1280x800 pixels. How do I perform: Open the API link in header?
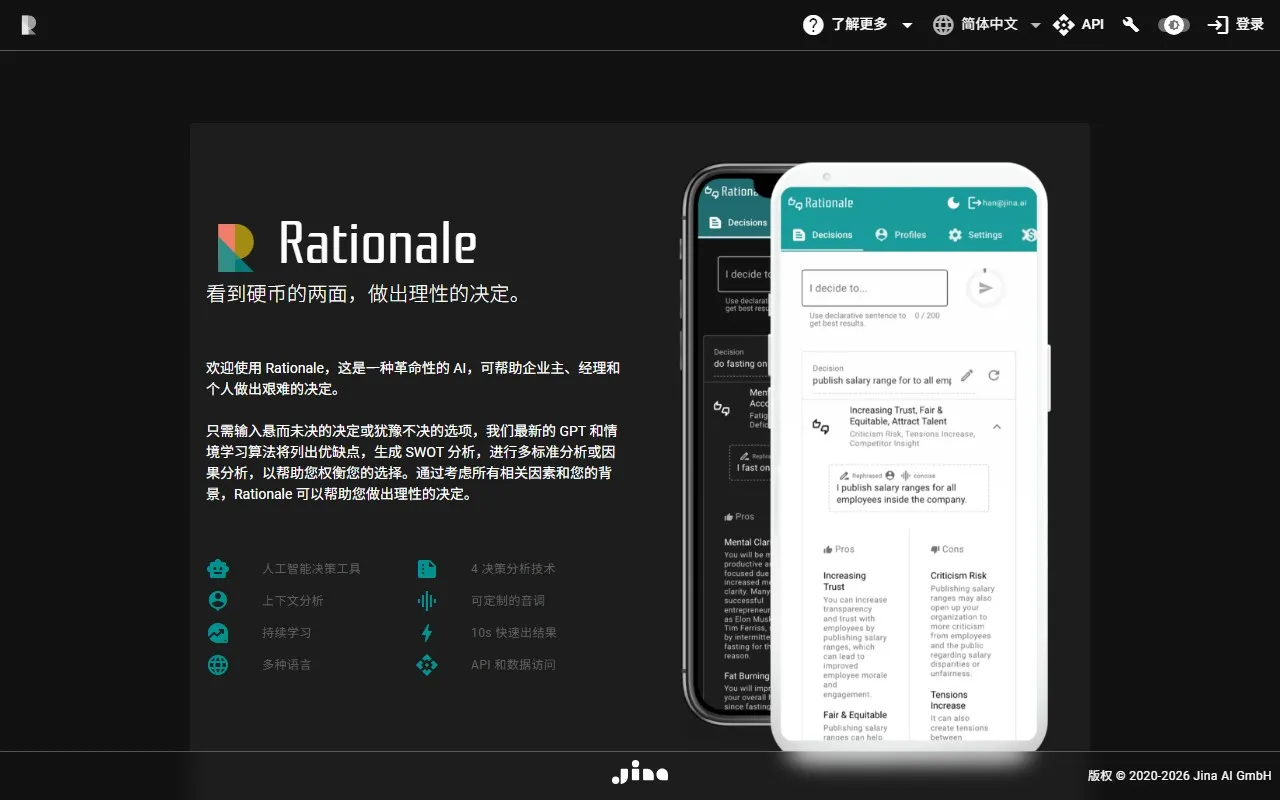[x=1078, y=25]
